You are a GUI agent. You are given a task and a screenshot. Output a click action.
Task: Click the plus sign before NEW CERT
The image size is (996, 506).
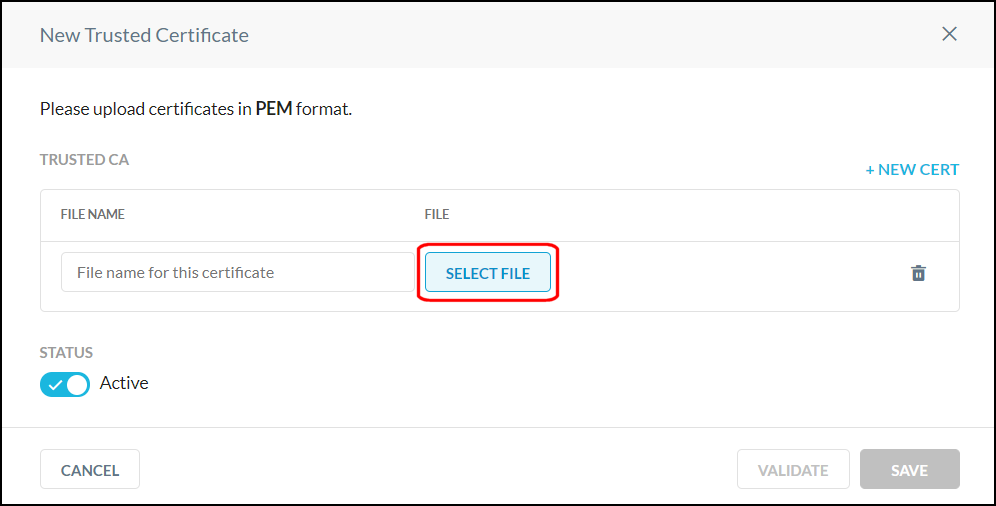pyautogui.click(x=870, y=170)
